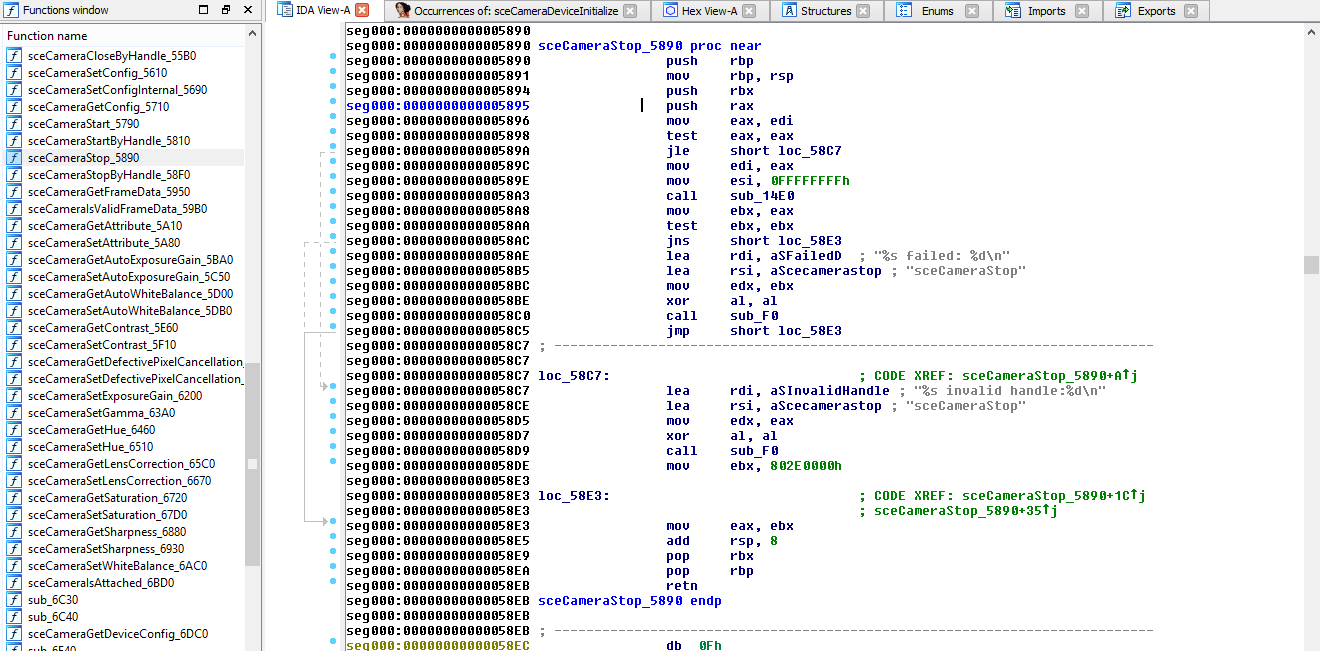Close the Exports tab
Image resolution: width=1320 pixels, height=651 pixels.
(1190, 11)
